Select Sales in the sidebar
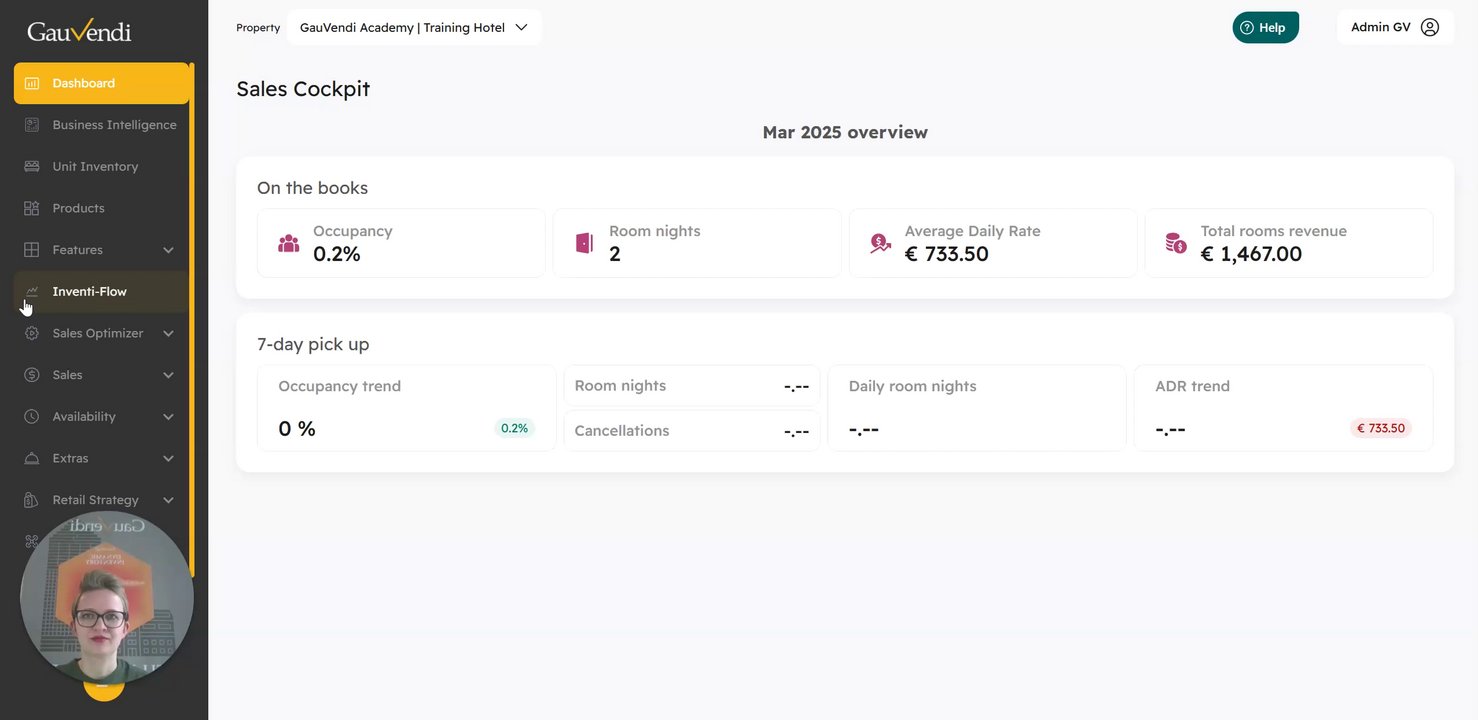The width and height of the screenshot is (1478, 720). click(68, 375)
